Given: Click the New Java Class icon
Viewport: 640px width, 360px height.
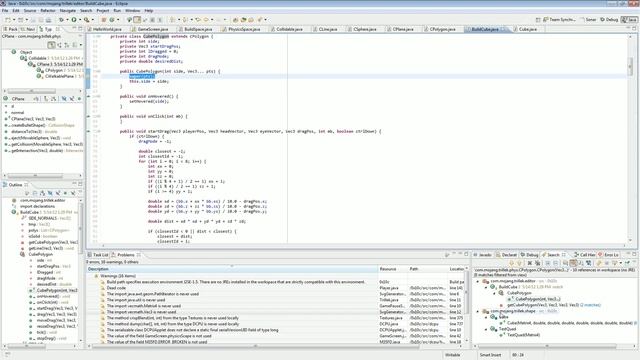Looking at the screenshot, I should [x=112, y=20].
